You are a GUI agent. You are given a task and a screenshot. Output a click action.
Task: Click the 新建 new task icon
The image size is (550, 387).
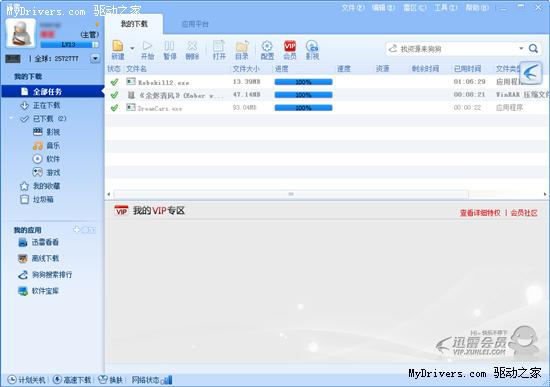tap(118, 46)
